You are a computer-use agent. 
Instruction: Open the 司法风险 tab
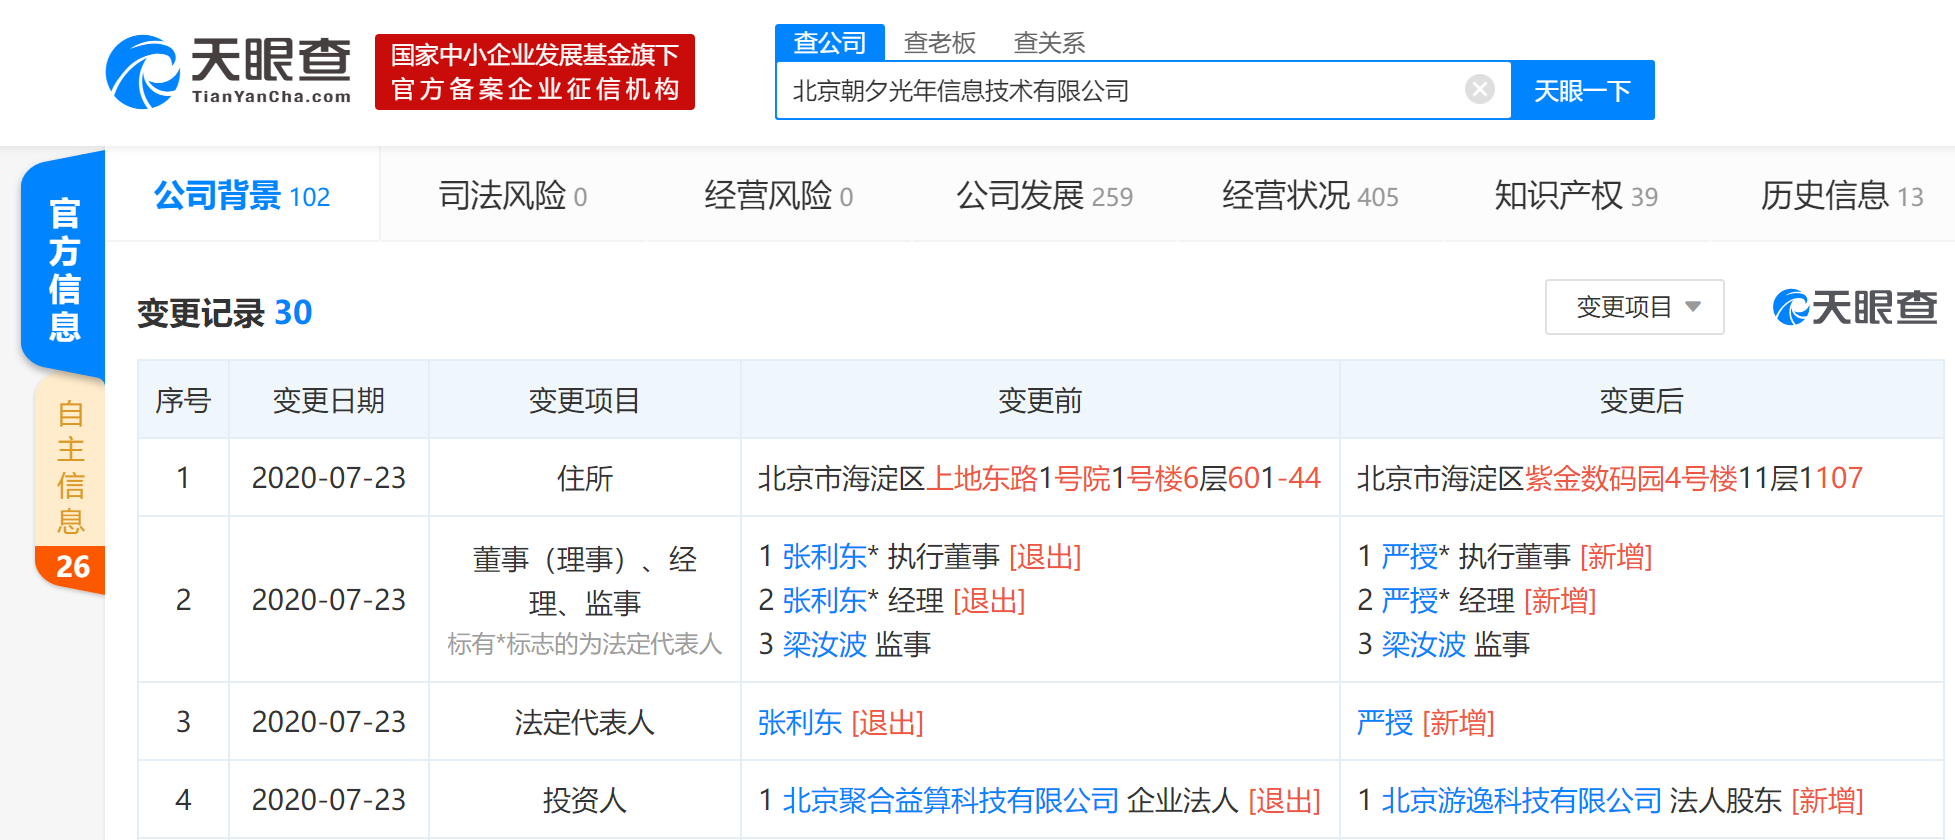[x=513, y=196]
